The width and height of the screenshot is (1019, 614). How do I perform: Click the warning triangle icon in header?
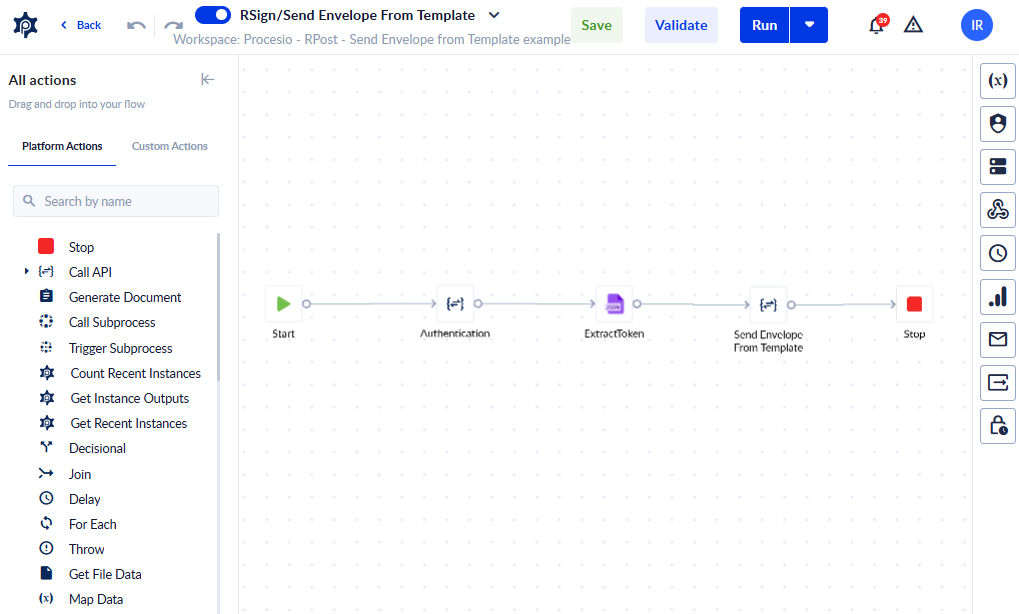pos(913,25)
